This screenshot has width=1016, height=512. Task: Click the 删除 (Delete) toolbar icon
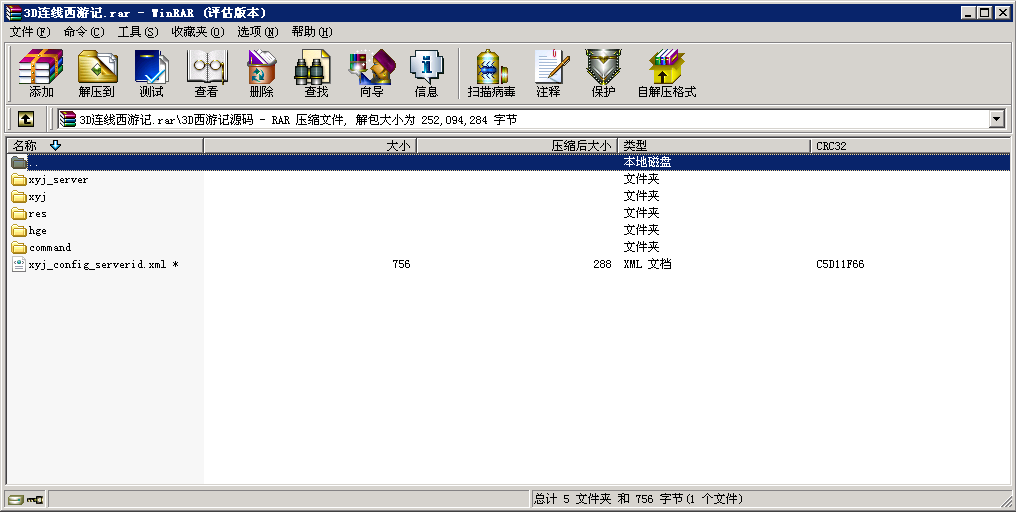(x=261, y=73)
